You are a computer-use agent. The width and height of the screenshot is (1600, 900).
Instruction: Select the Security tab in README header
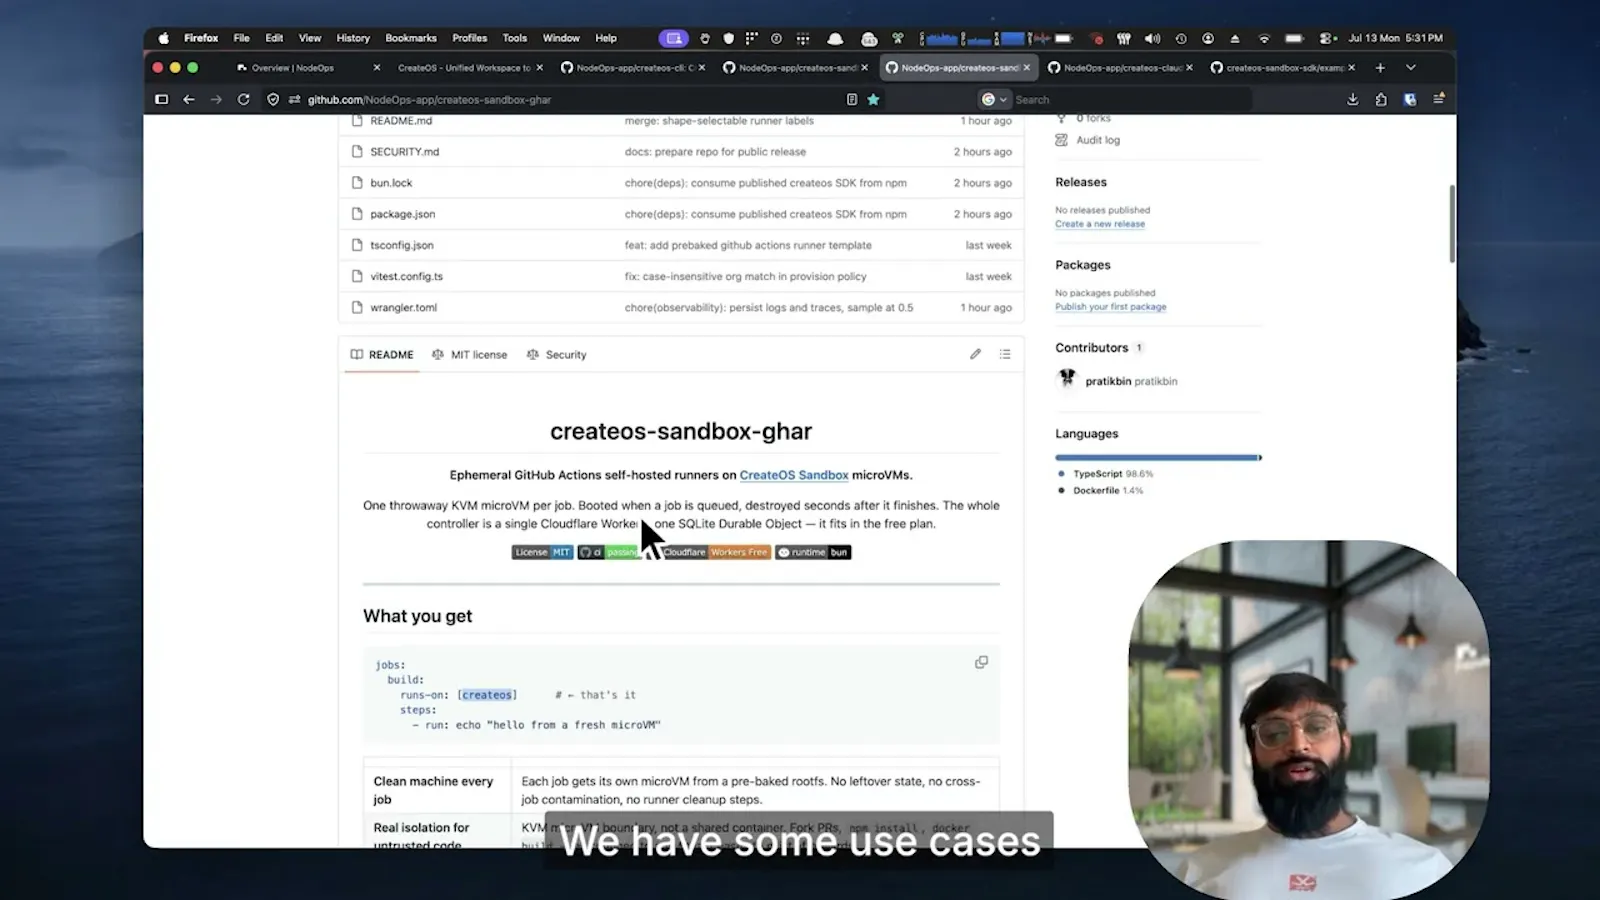tap(556, 355)
